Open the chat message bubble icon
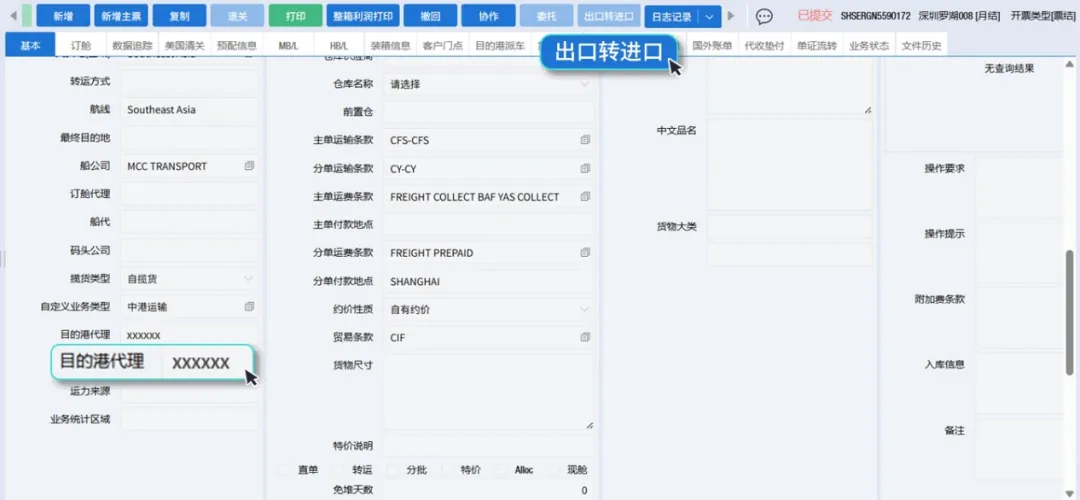This screenshot has width=1080, height=500. click(764, 16)
